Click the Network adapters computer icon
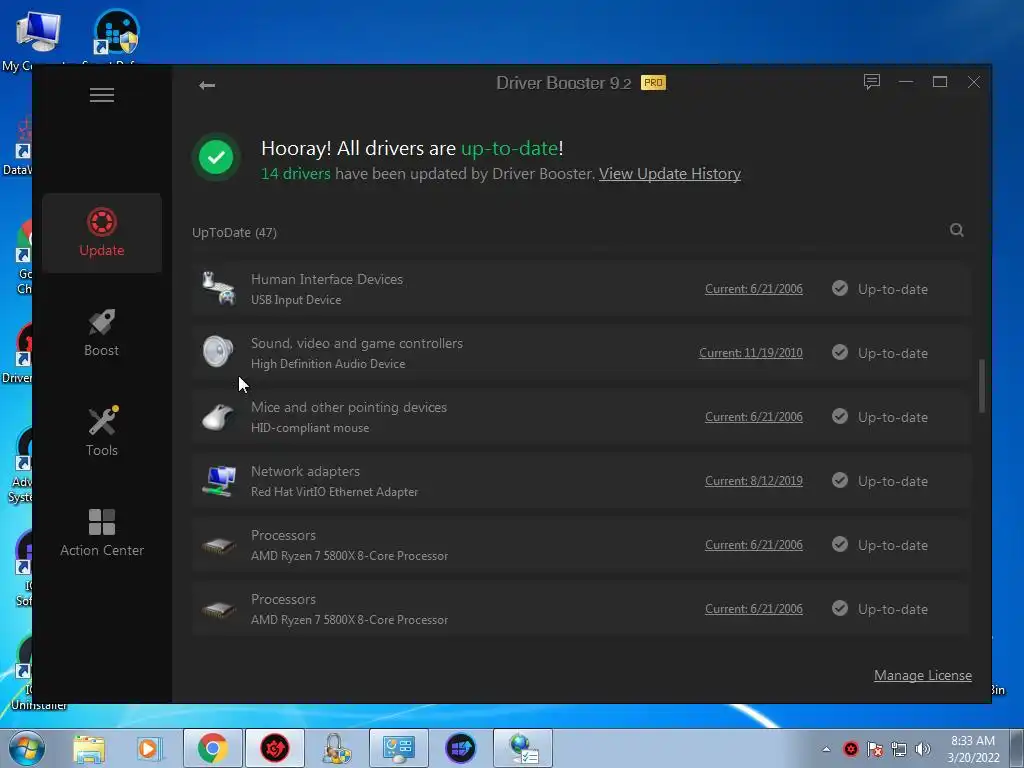 click(x=219, y=481)
